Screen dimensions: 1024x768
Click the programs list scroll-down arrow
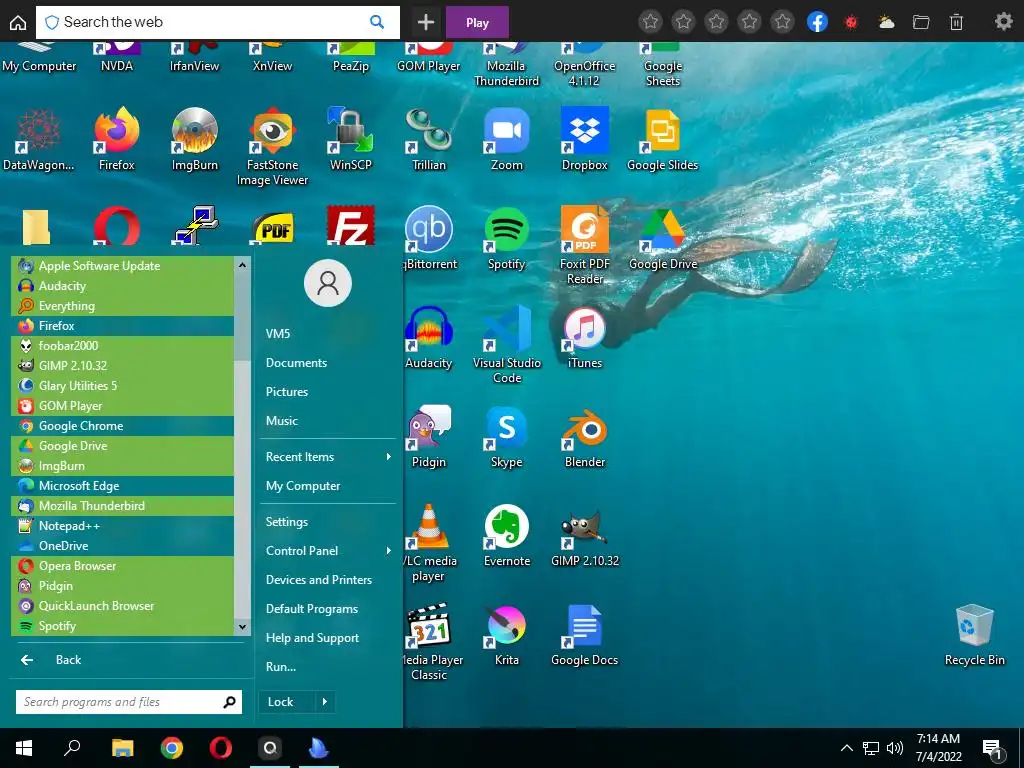coord(242,627)
